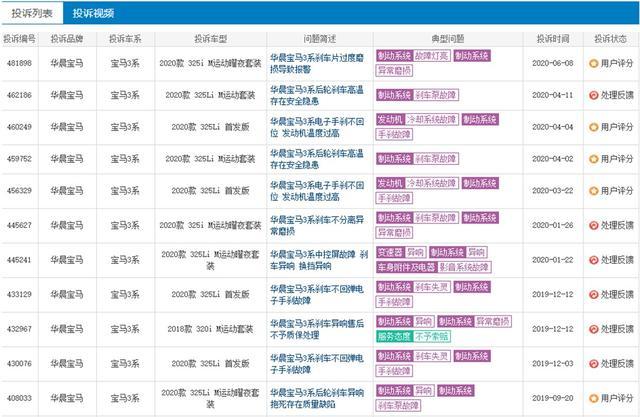Click the 影音系统故障 tag

tap(464, 268)
